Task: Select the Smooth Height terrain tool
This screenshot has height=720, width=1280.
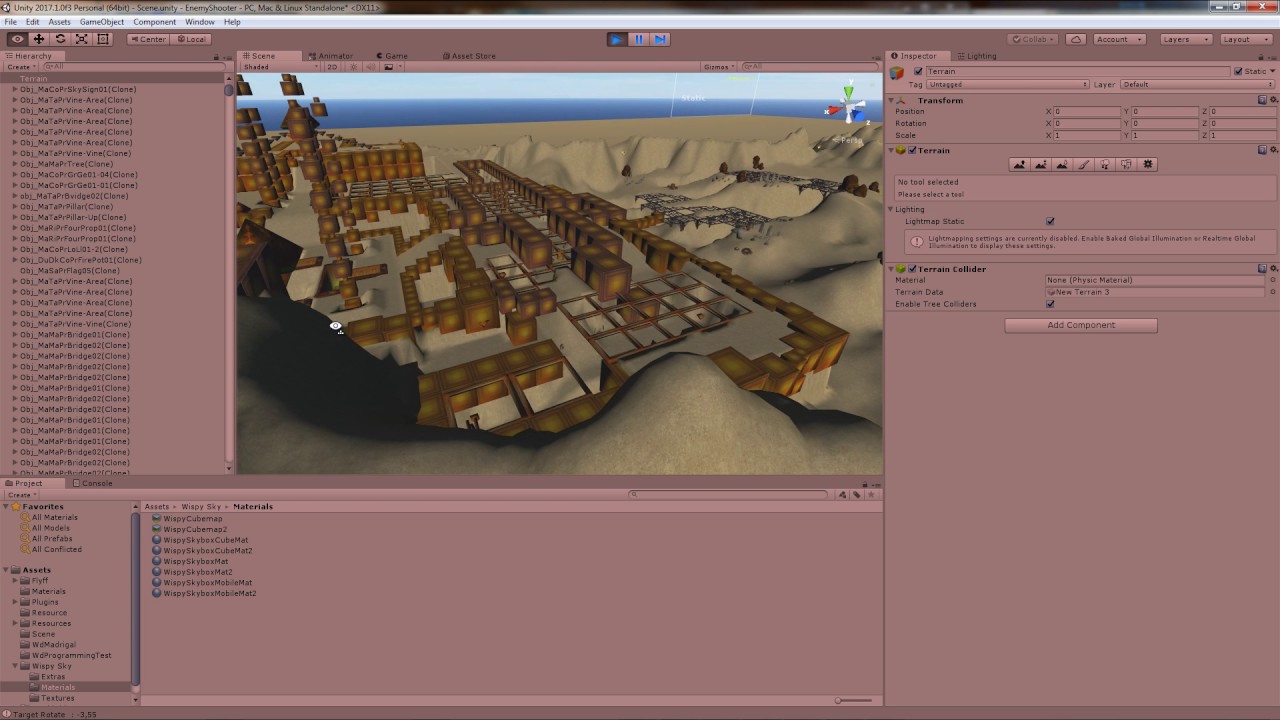Action: [x=1062, y=164]
